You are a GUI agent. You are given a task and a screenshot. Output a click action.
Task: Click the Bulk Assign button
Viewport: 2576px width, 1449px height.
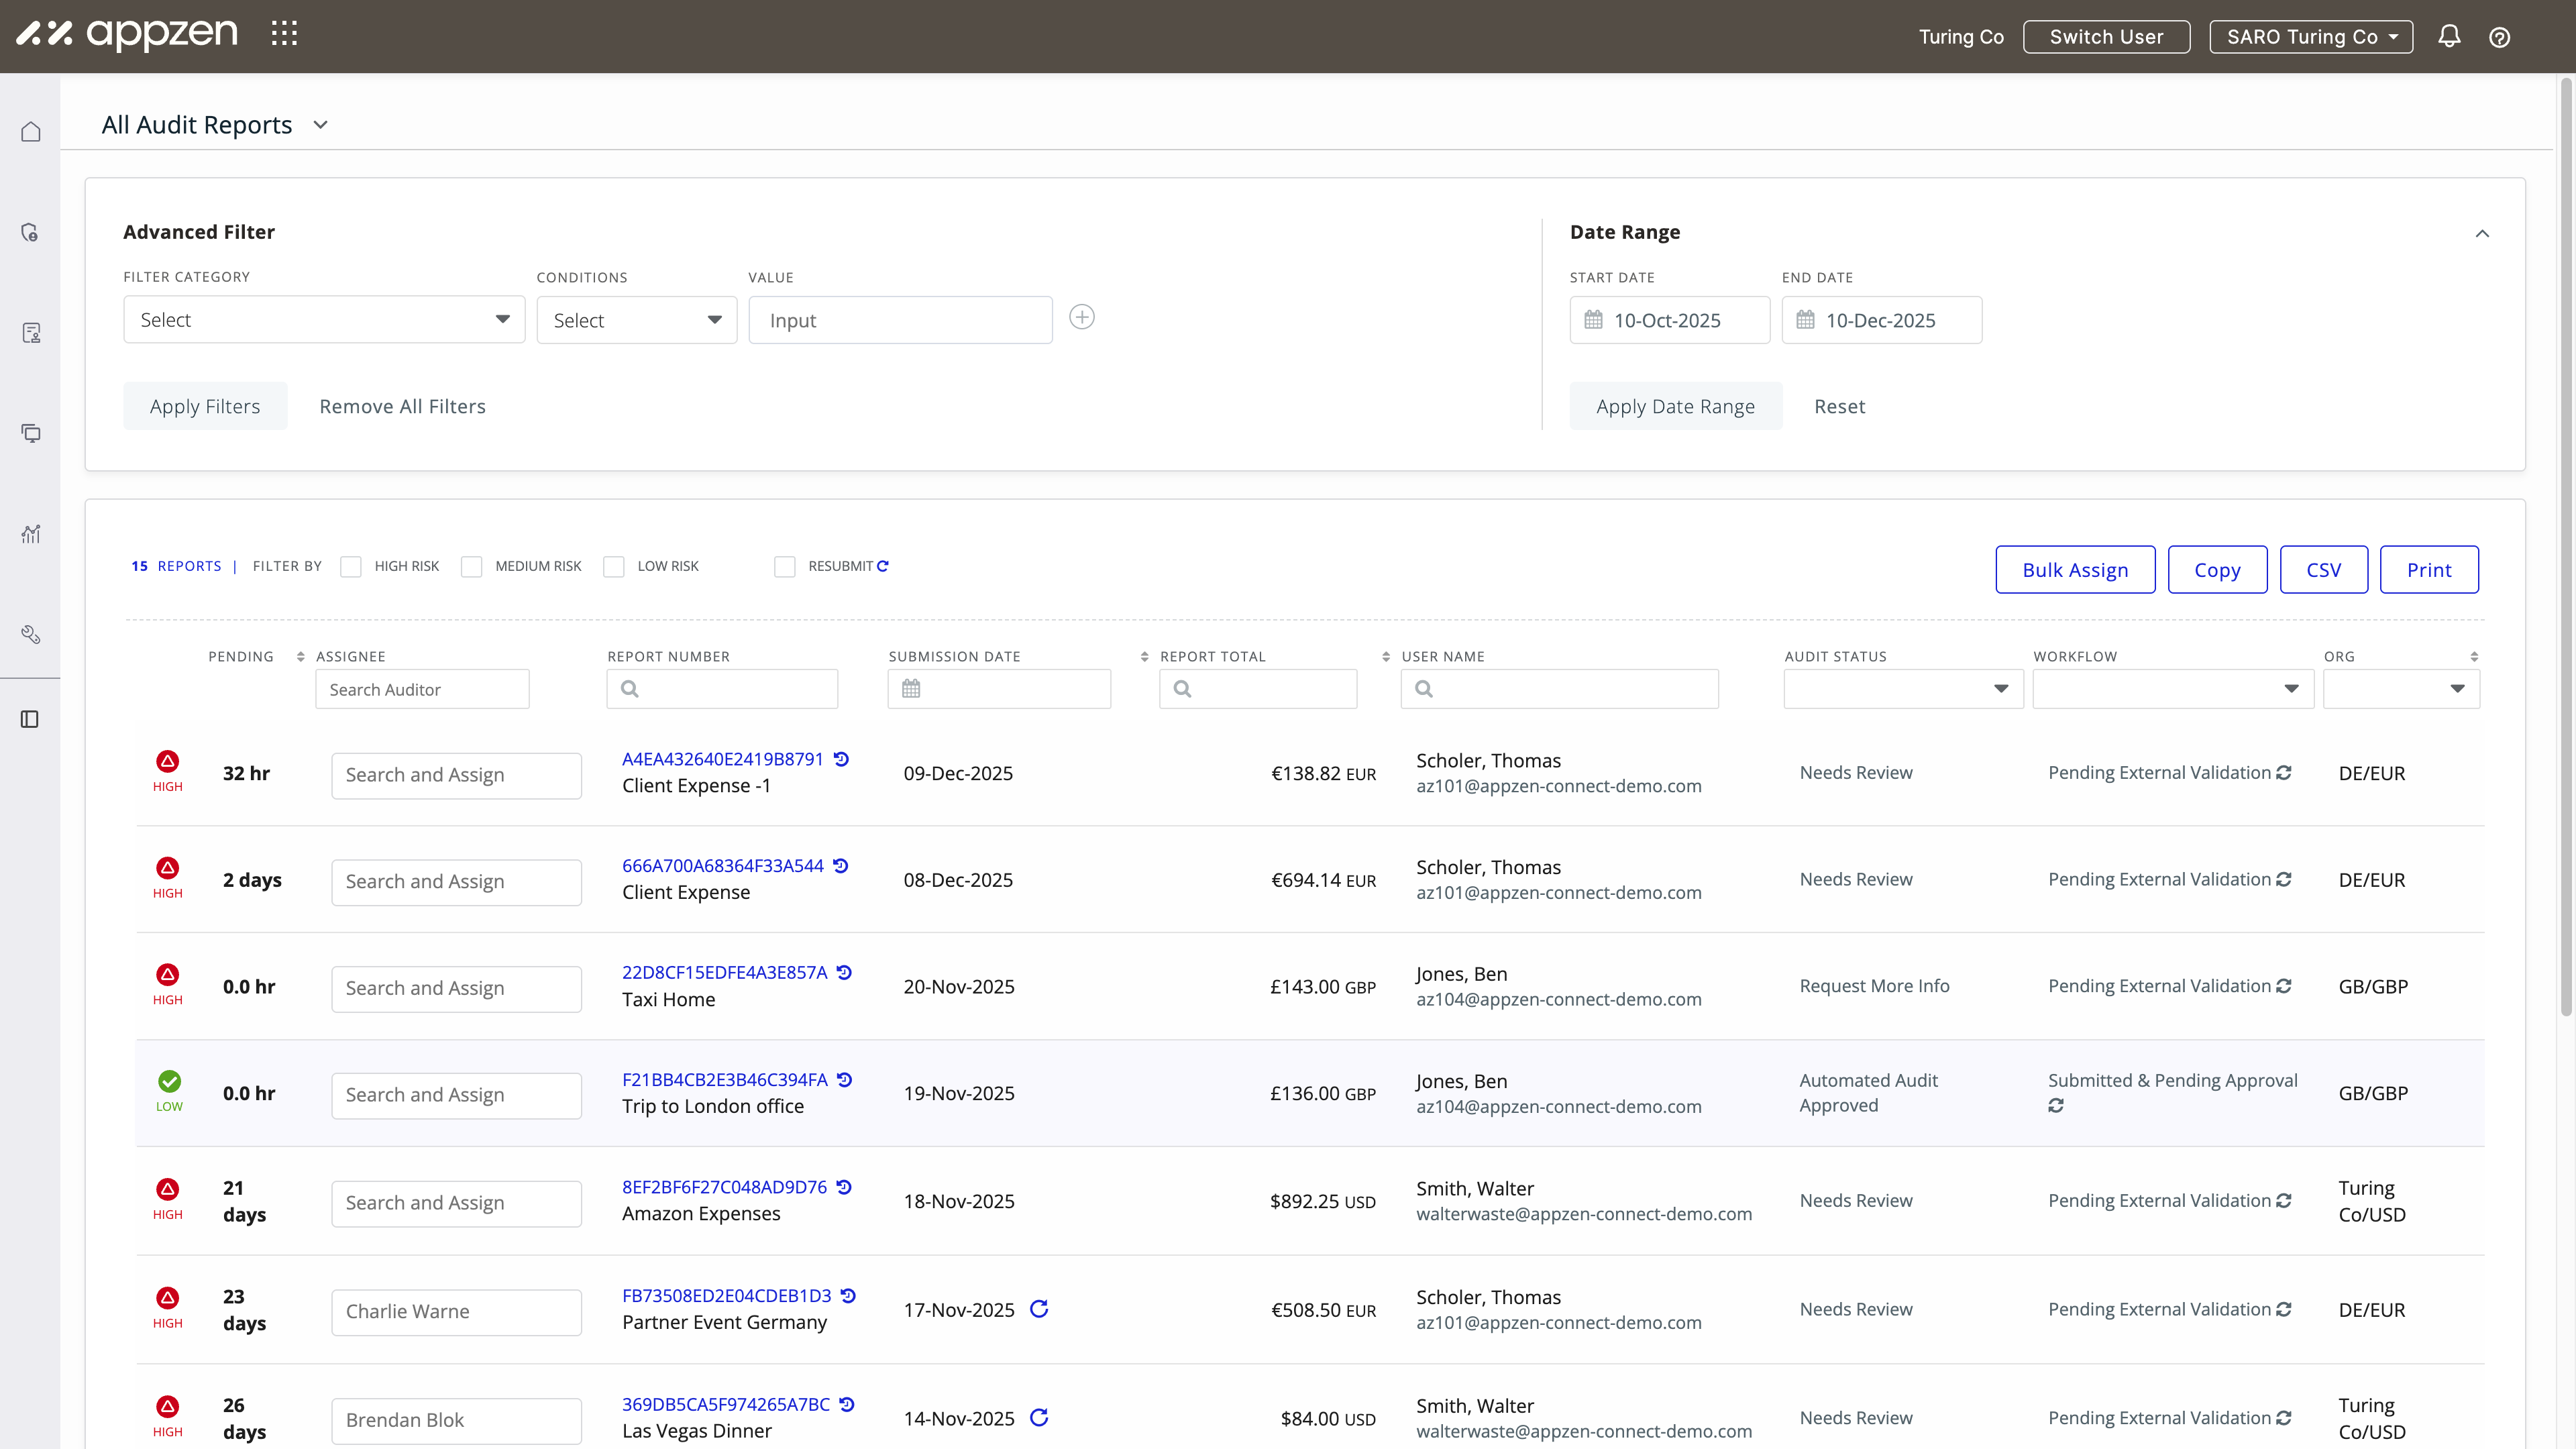pyautogui.click(x=2075, y=570)
